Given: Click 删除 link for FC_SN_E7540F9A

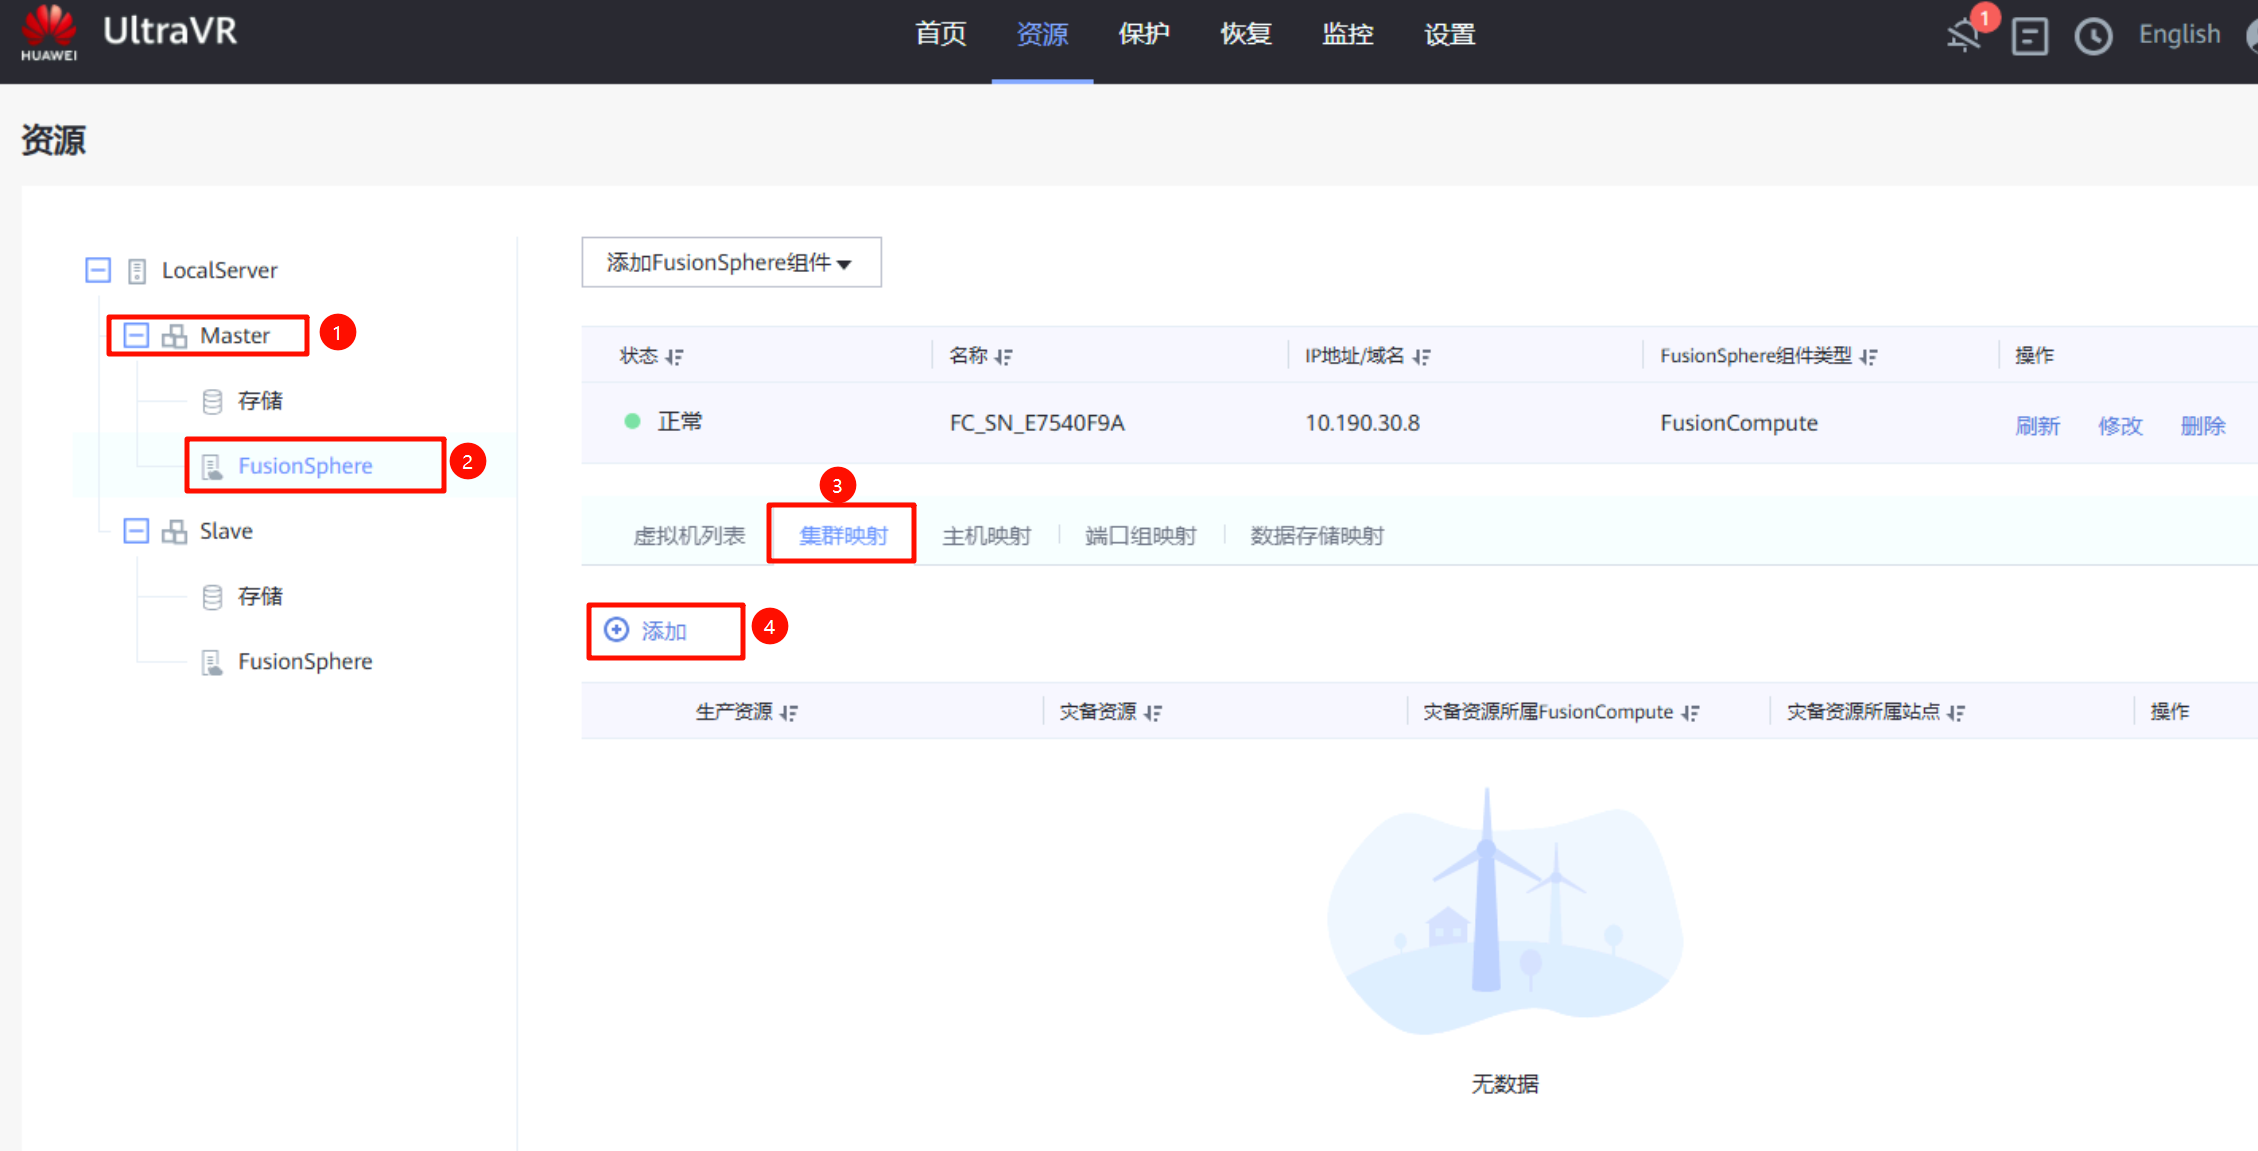Looking at the screenshot, I should pyautogui.click(x=2202, y=426).
